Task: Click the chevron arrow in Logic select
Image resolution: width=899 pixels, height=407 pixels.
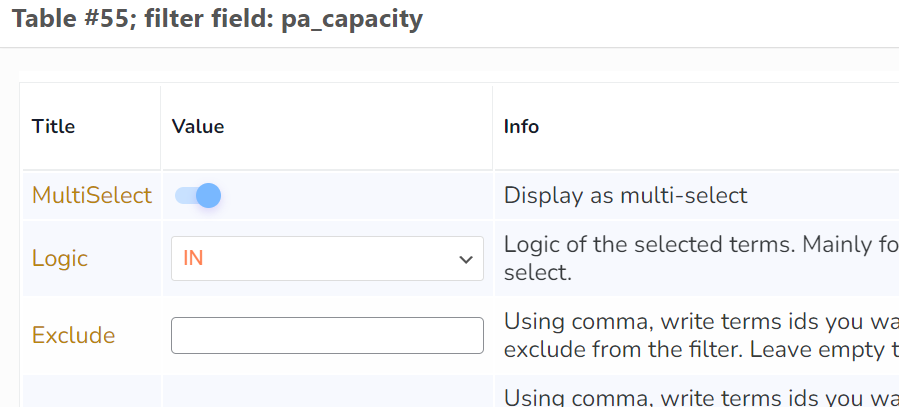Action: pos(466,259)
